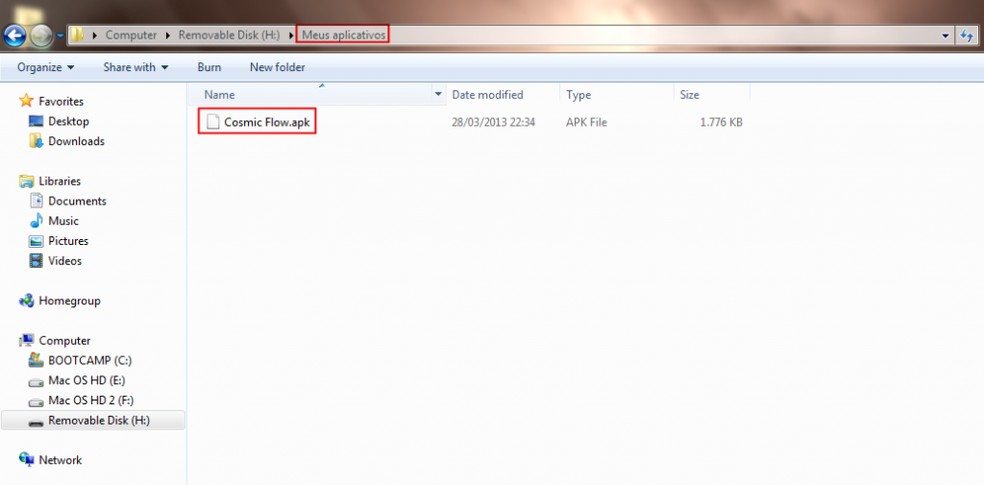Click the Cosmic Flow.apk file icon
The height and width of the screenshot is (485, 984).
point(213,122)
